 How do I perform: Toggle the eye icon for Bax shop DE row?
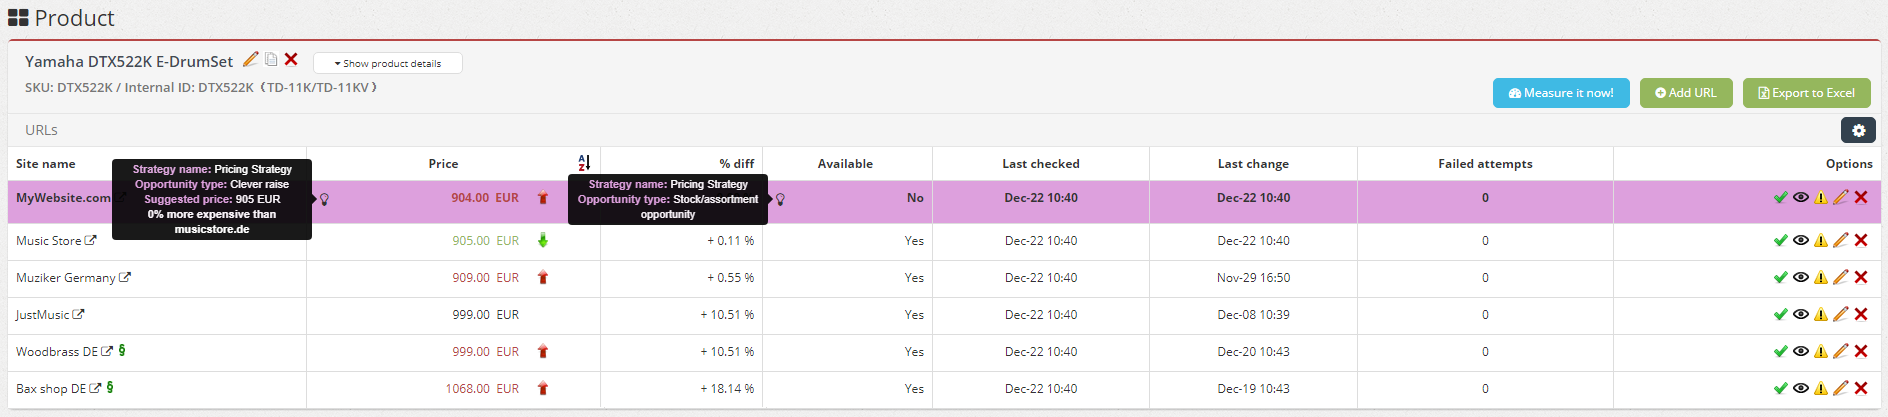point(1801,388)
